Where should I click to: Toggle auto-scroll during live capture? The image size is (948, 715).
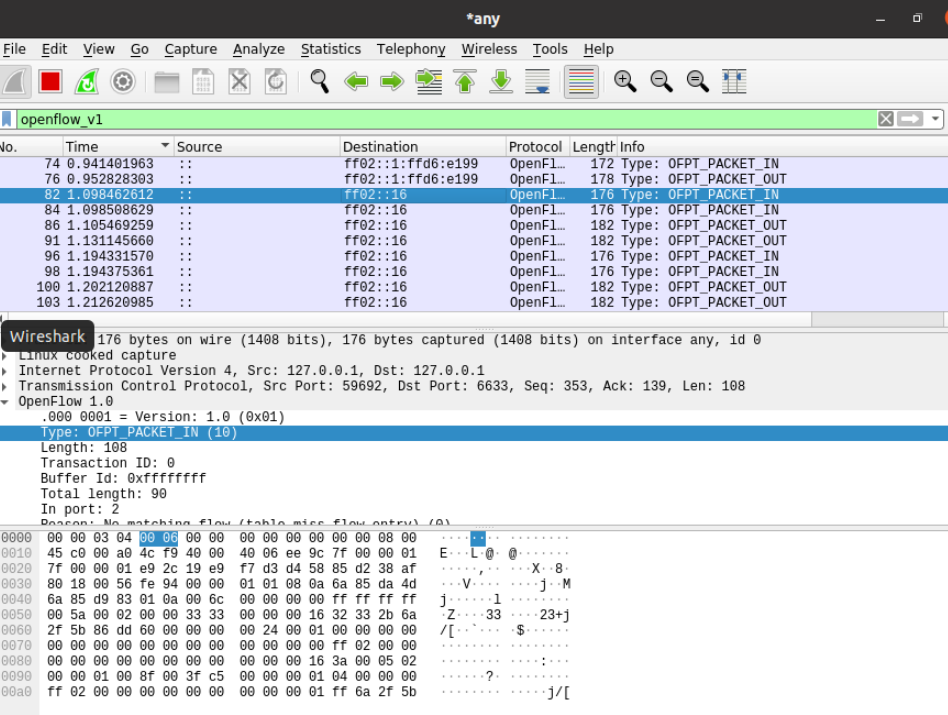pos(537,81)
